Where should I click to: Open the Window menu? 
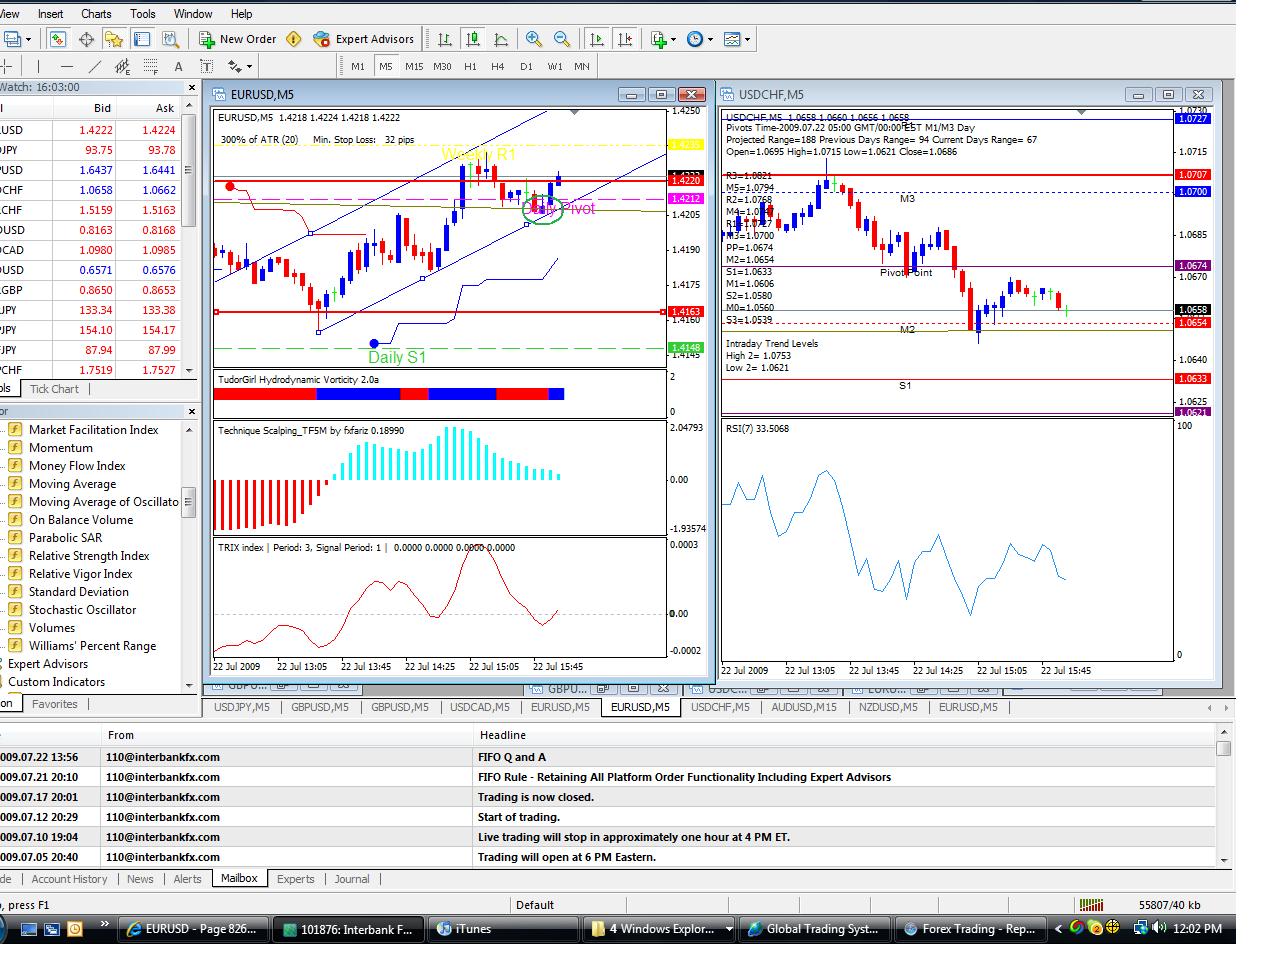click(193, 14)
